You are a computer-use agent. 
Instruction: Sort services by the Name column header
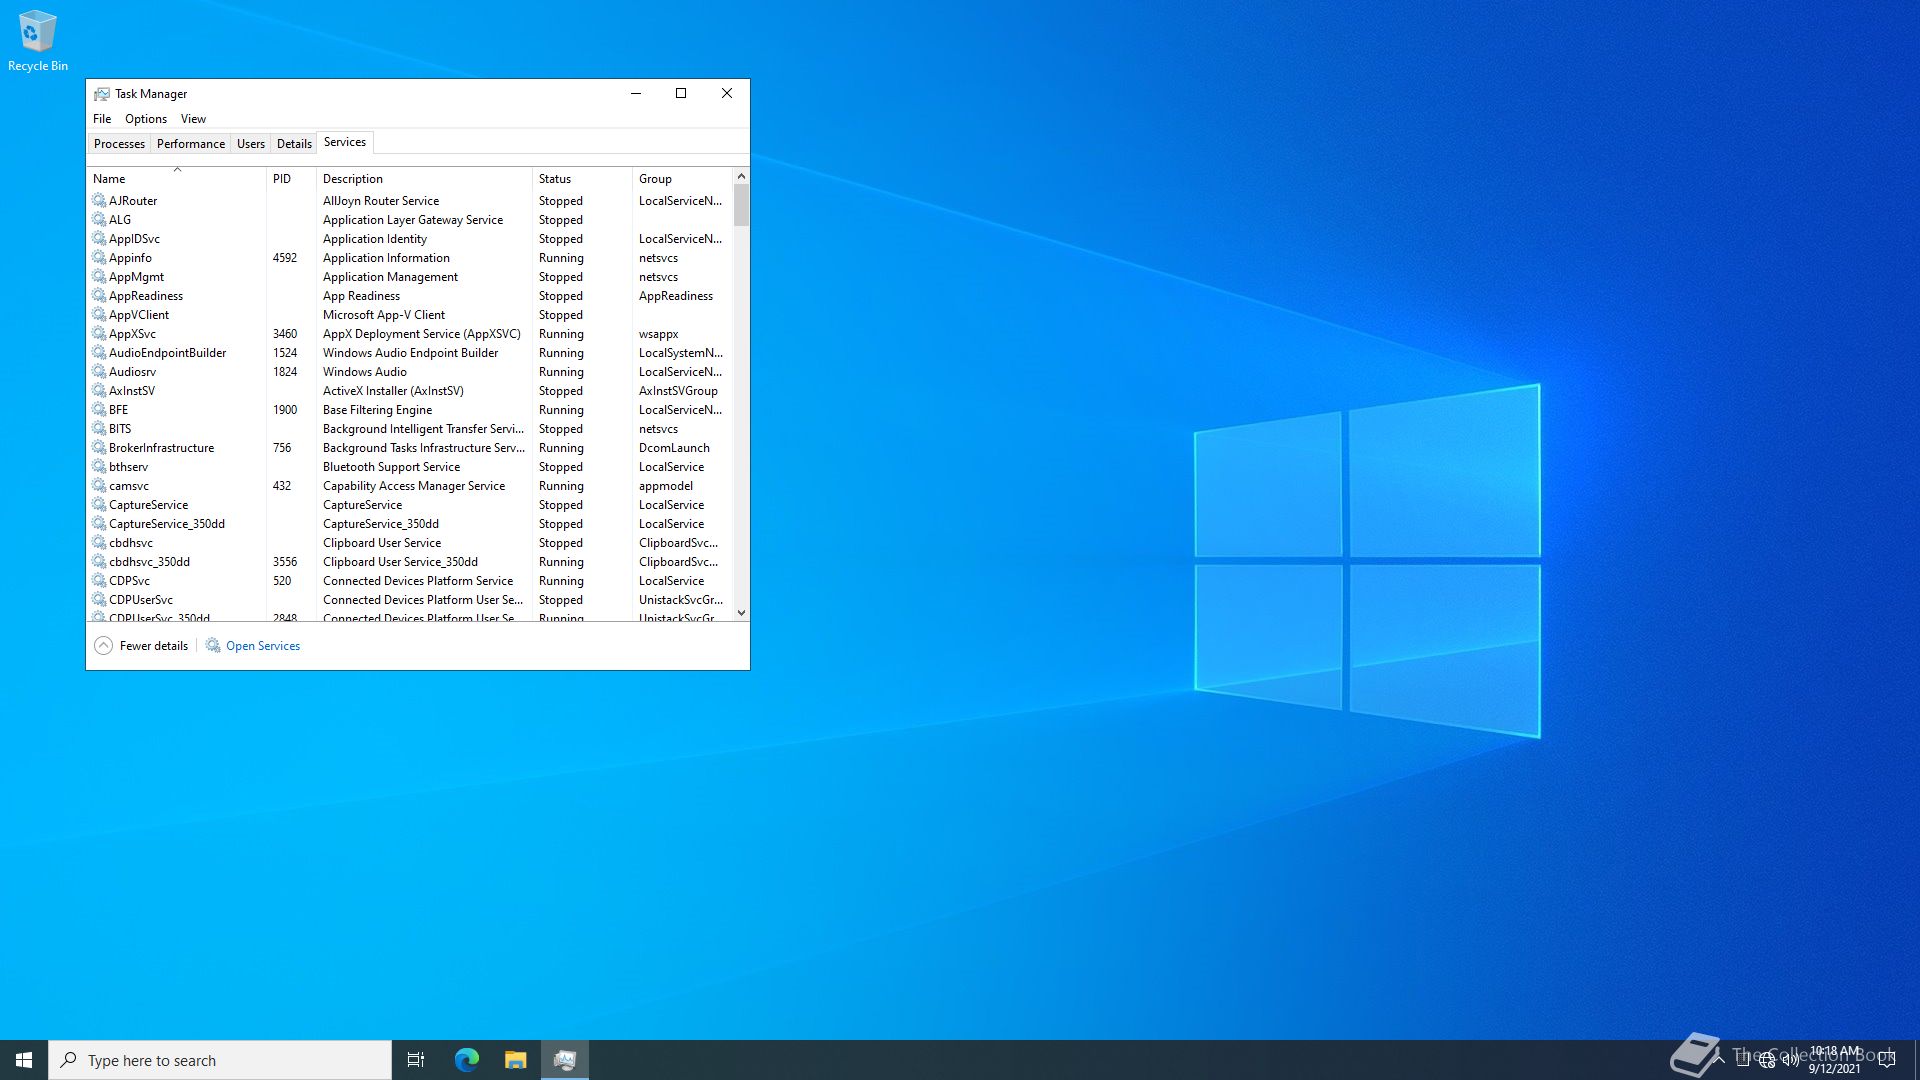point(176,179)
